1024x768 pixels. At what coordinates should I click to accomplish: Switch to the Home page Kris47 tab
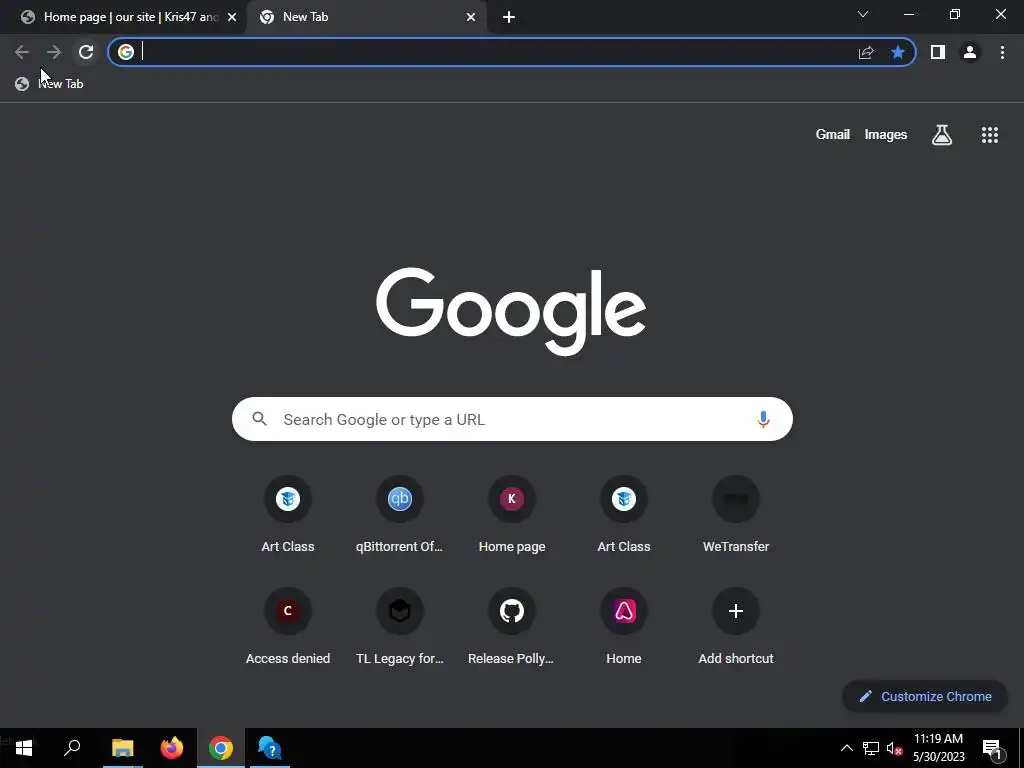tap(123, 17)
